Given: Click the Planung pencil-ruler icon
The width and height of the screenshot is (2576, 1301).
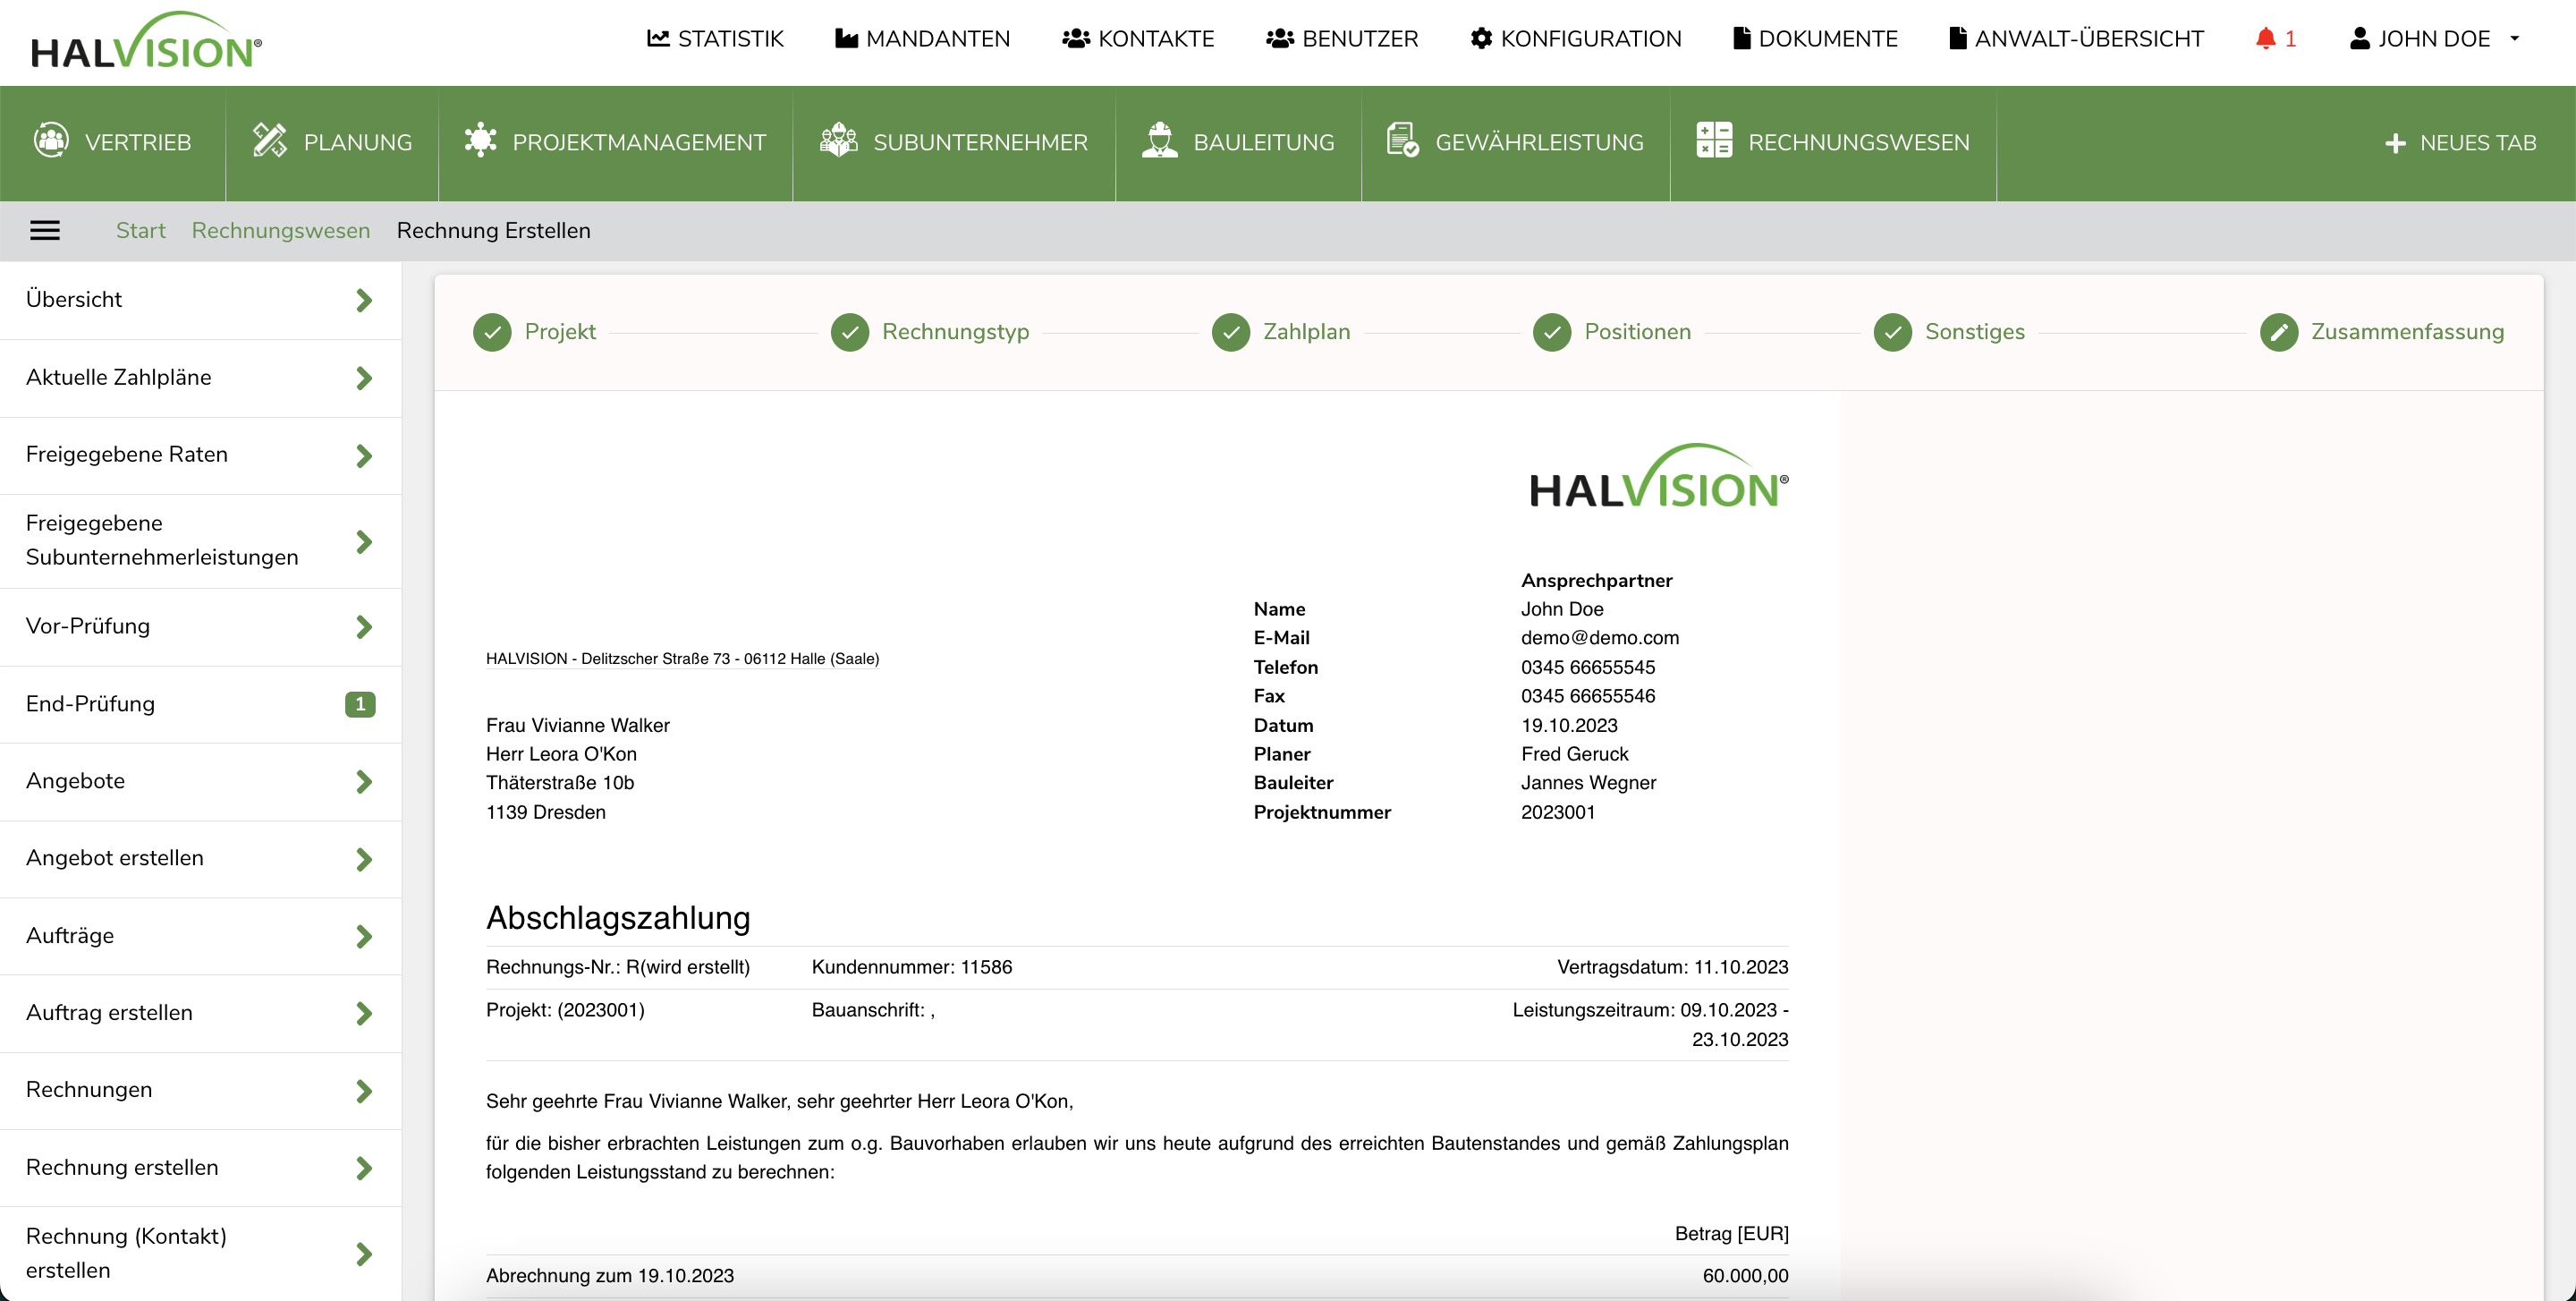Looking at the screenshot, I should tap(270, 140).
